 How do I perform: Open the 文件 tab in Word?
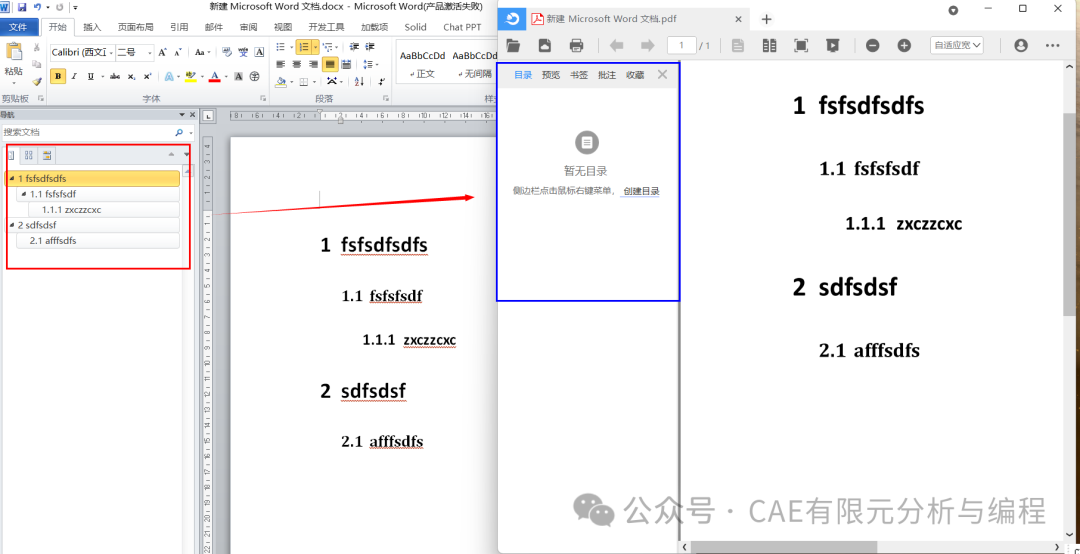[18, 28]
